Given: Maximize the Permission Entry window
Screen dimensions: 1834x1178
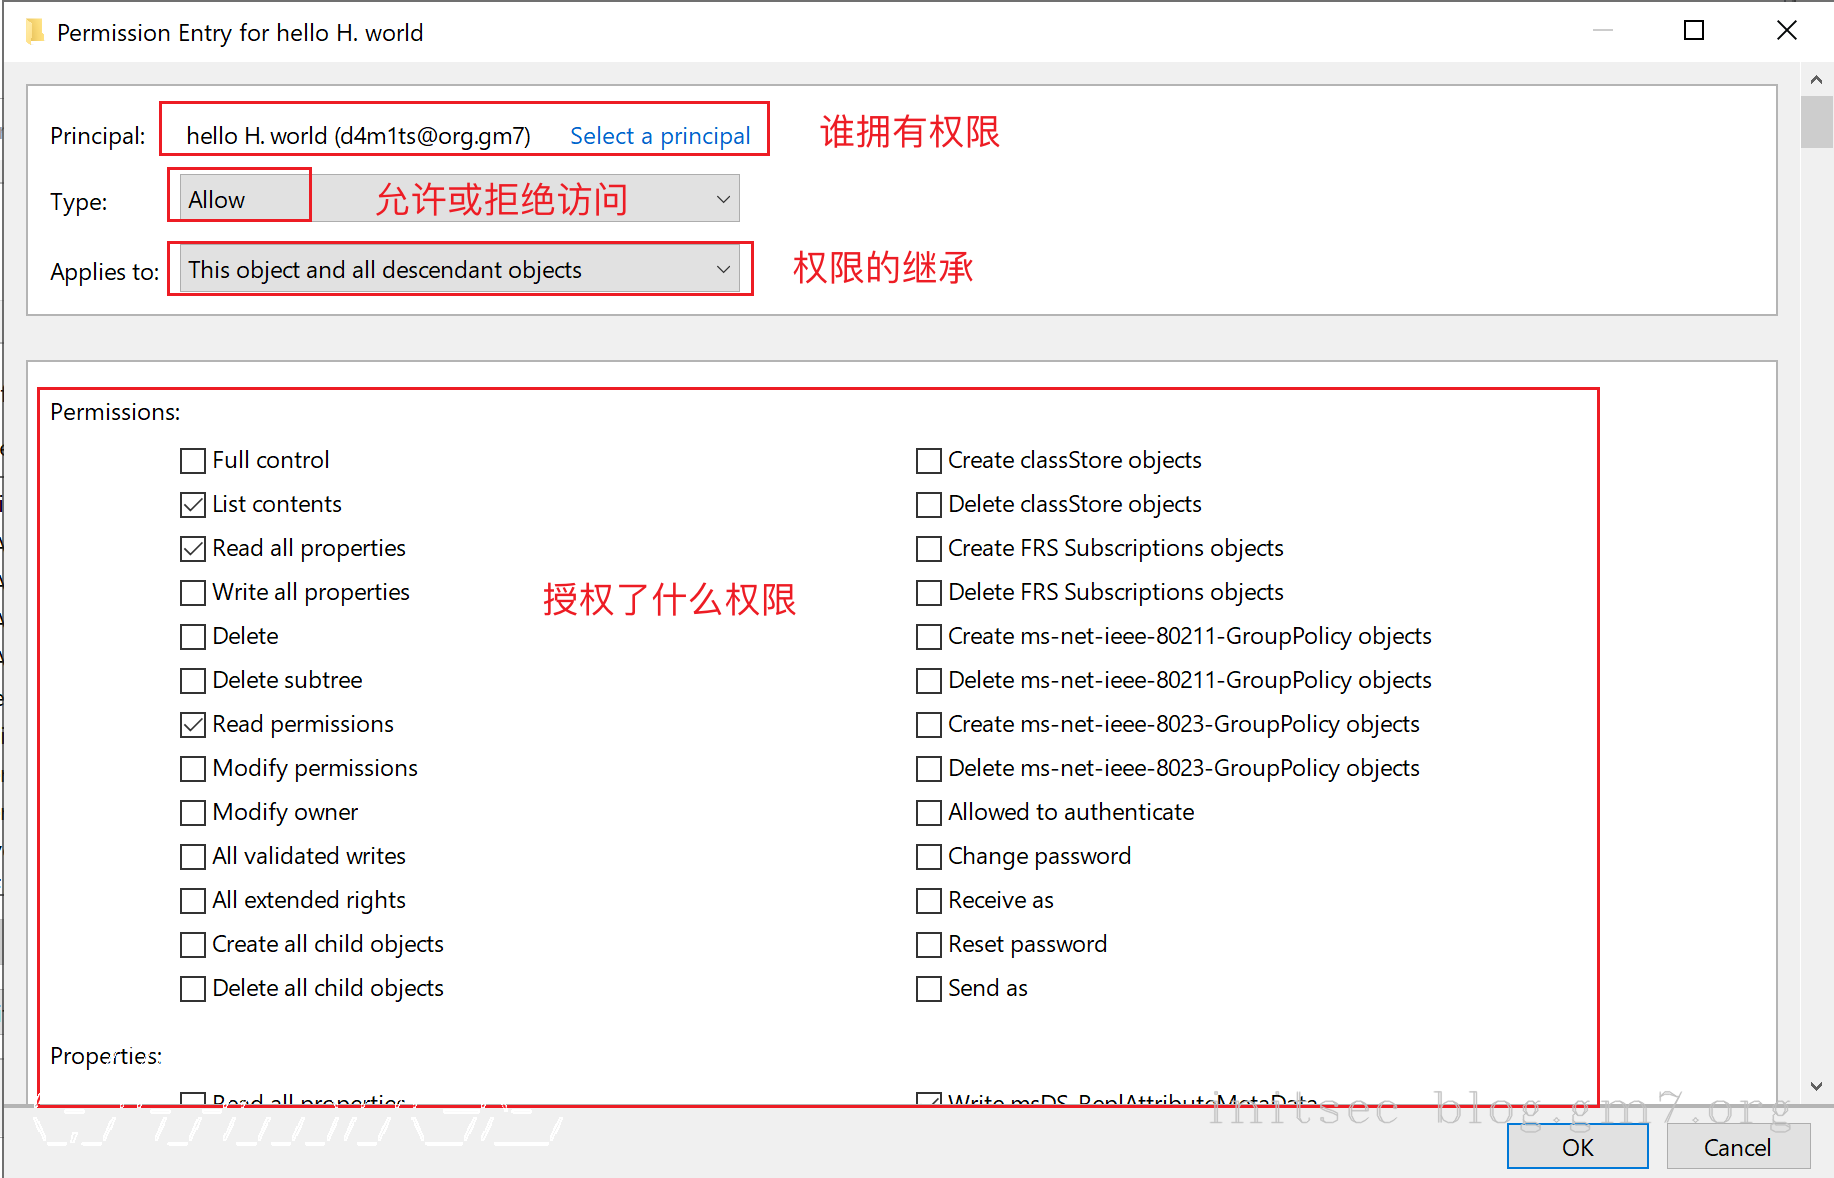Looking at the screenshot, I should [1694, 31].
